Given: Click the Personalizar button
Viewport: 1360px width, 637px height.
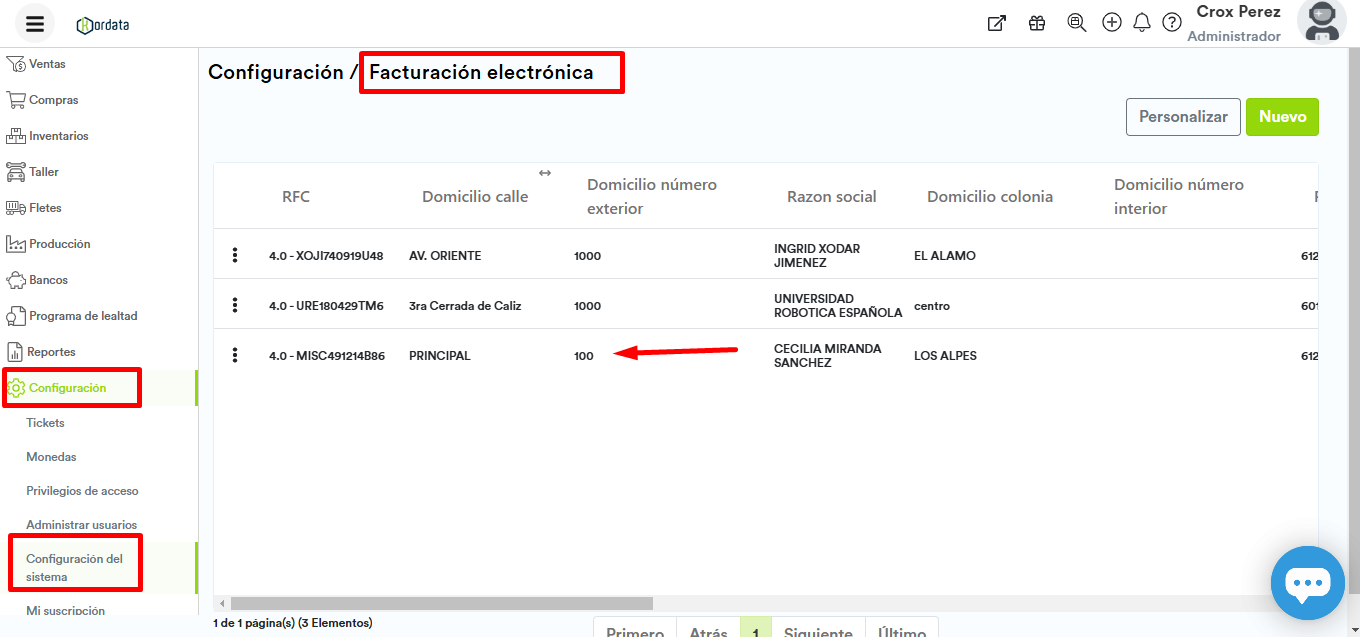Looking at the screenshot, I should (1183, 117).
